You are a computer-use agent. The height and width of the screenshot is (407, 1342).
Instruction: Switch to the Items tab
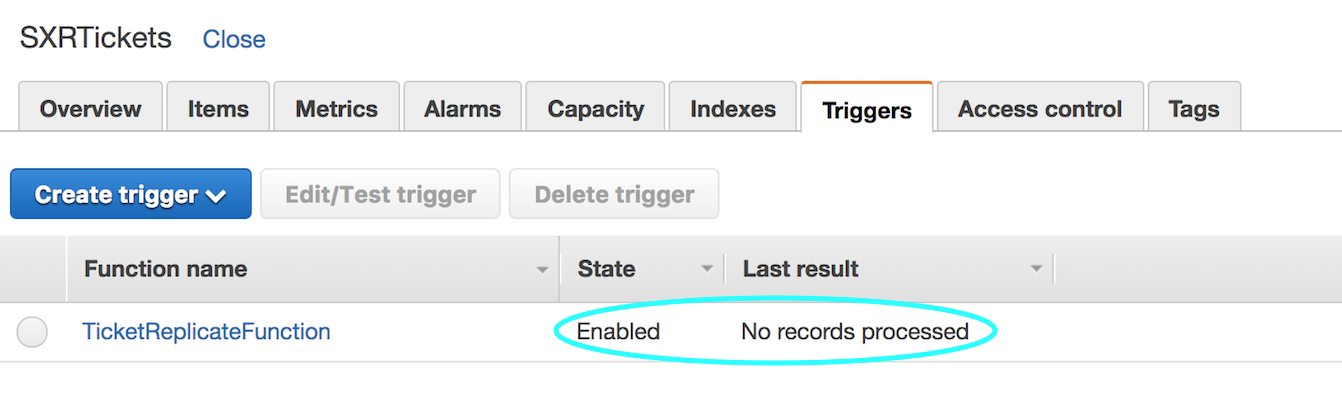[218, 108]
